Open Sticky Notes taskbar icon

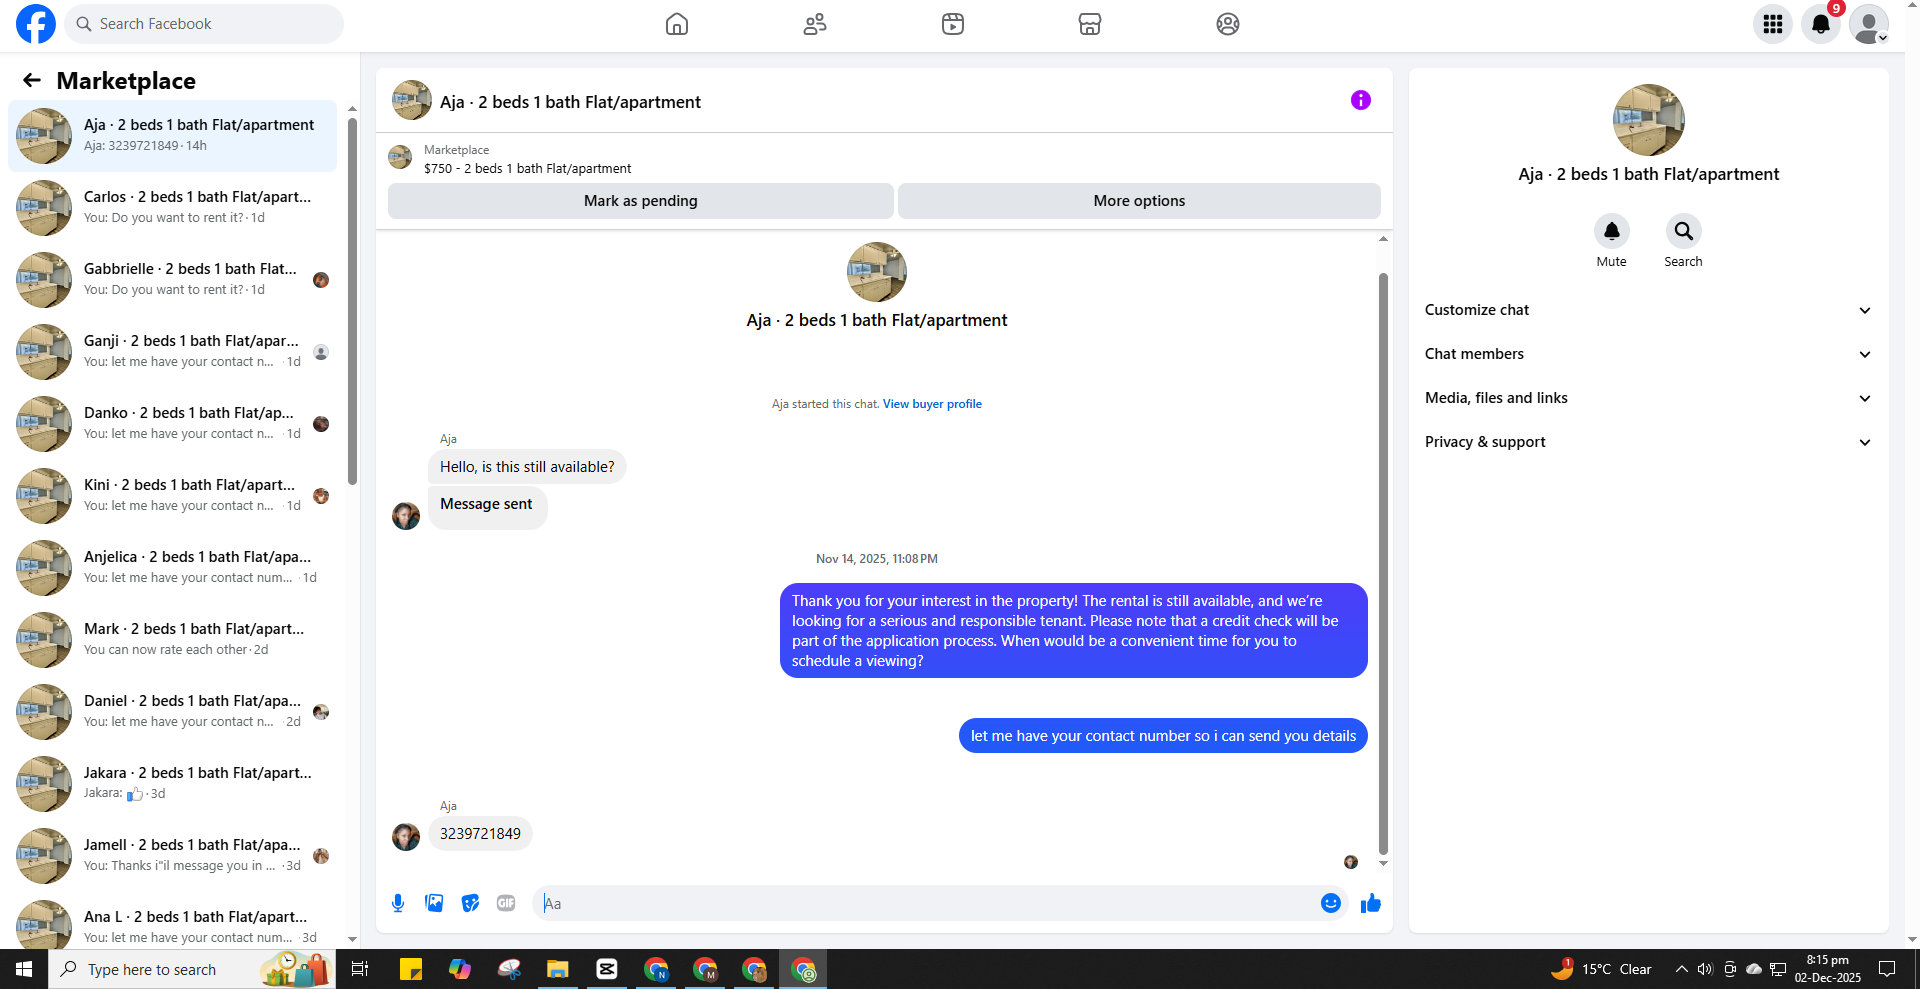(410, 969)
